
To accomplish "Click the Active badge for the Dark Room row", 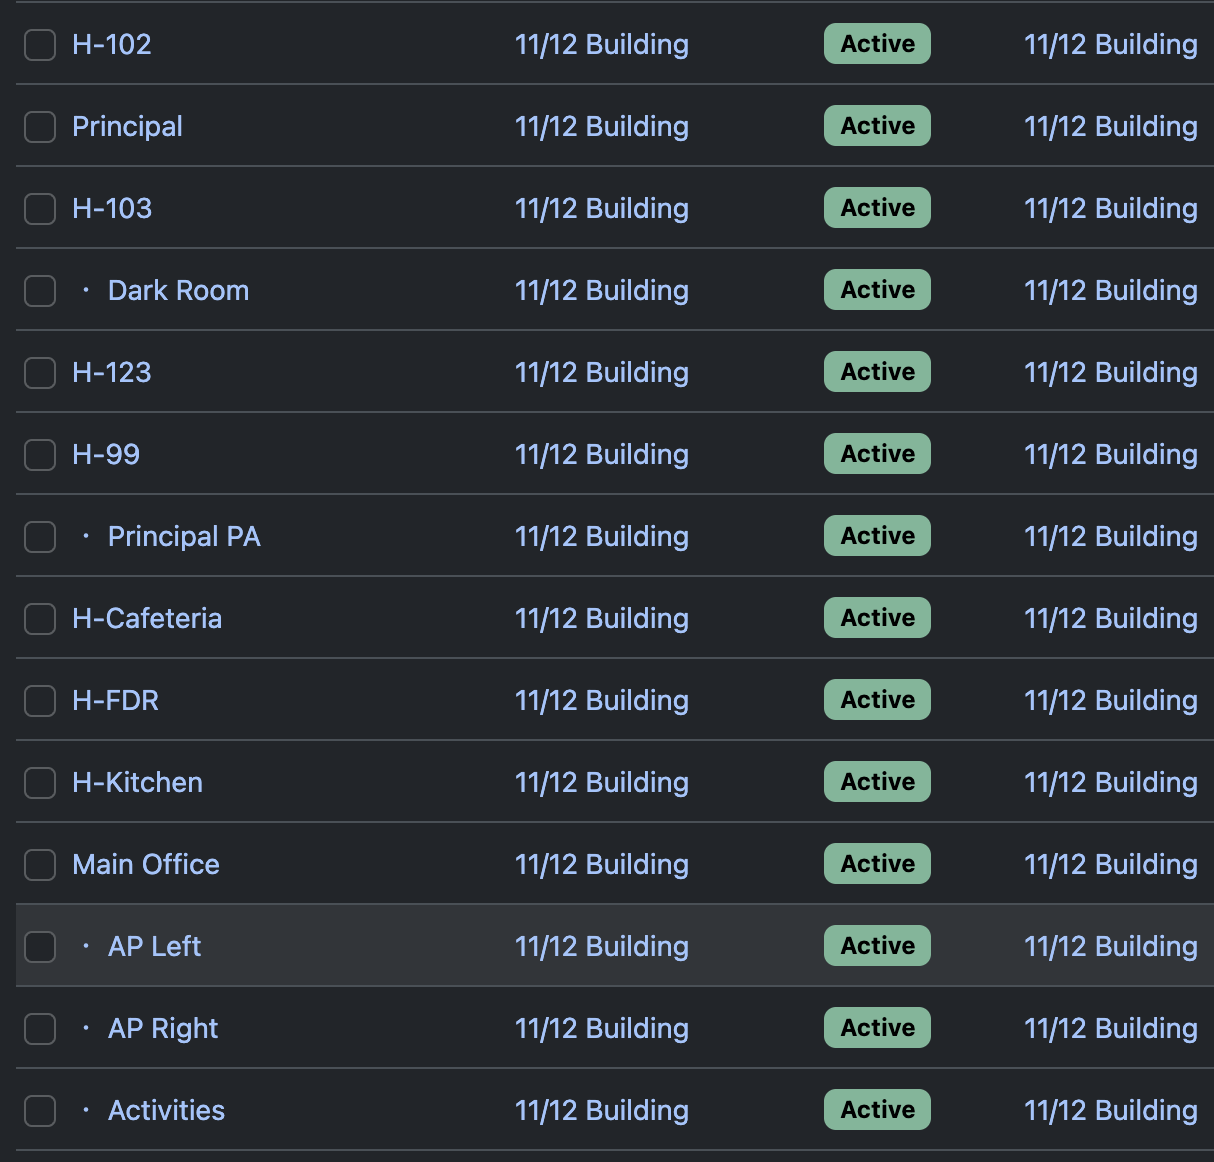I will point(877,290).
